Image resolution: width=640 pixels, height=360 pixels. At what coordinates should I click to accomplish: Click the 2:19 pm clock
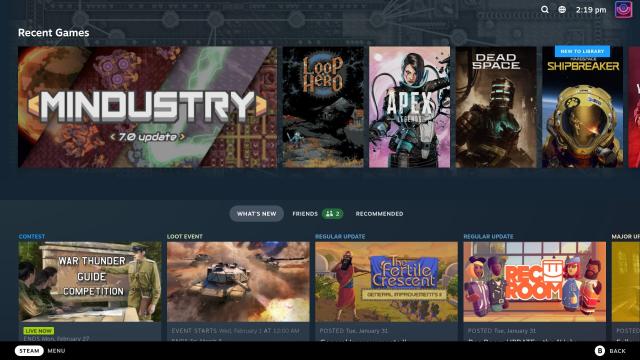click(x=591, y=10)
